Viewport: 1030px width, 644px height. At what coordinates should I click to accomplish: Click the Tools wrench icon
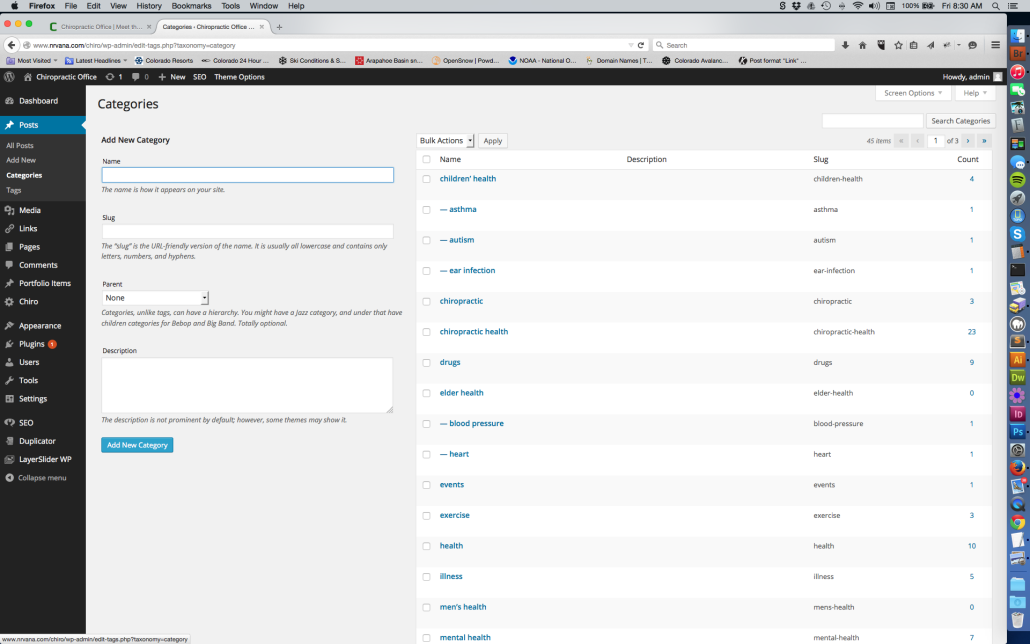(9, 380)
